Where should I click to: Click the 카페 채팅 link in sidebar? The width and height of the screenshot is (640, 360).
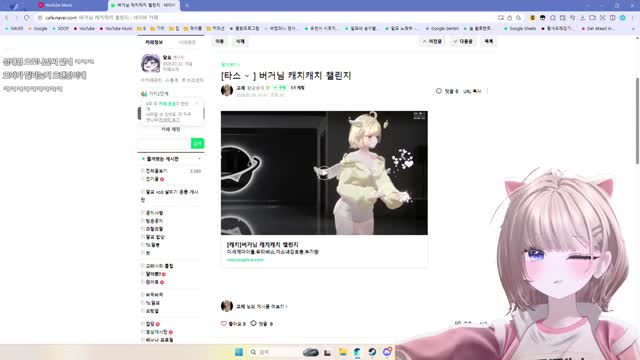coord(171,129)
